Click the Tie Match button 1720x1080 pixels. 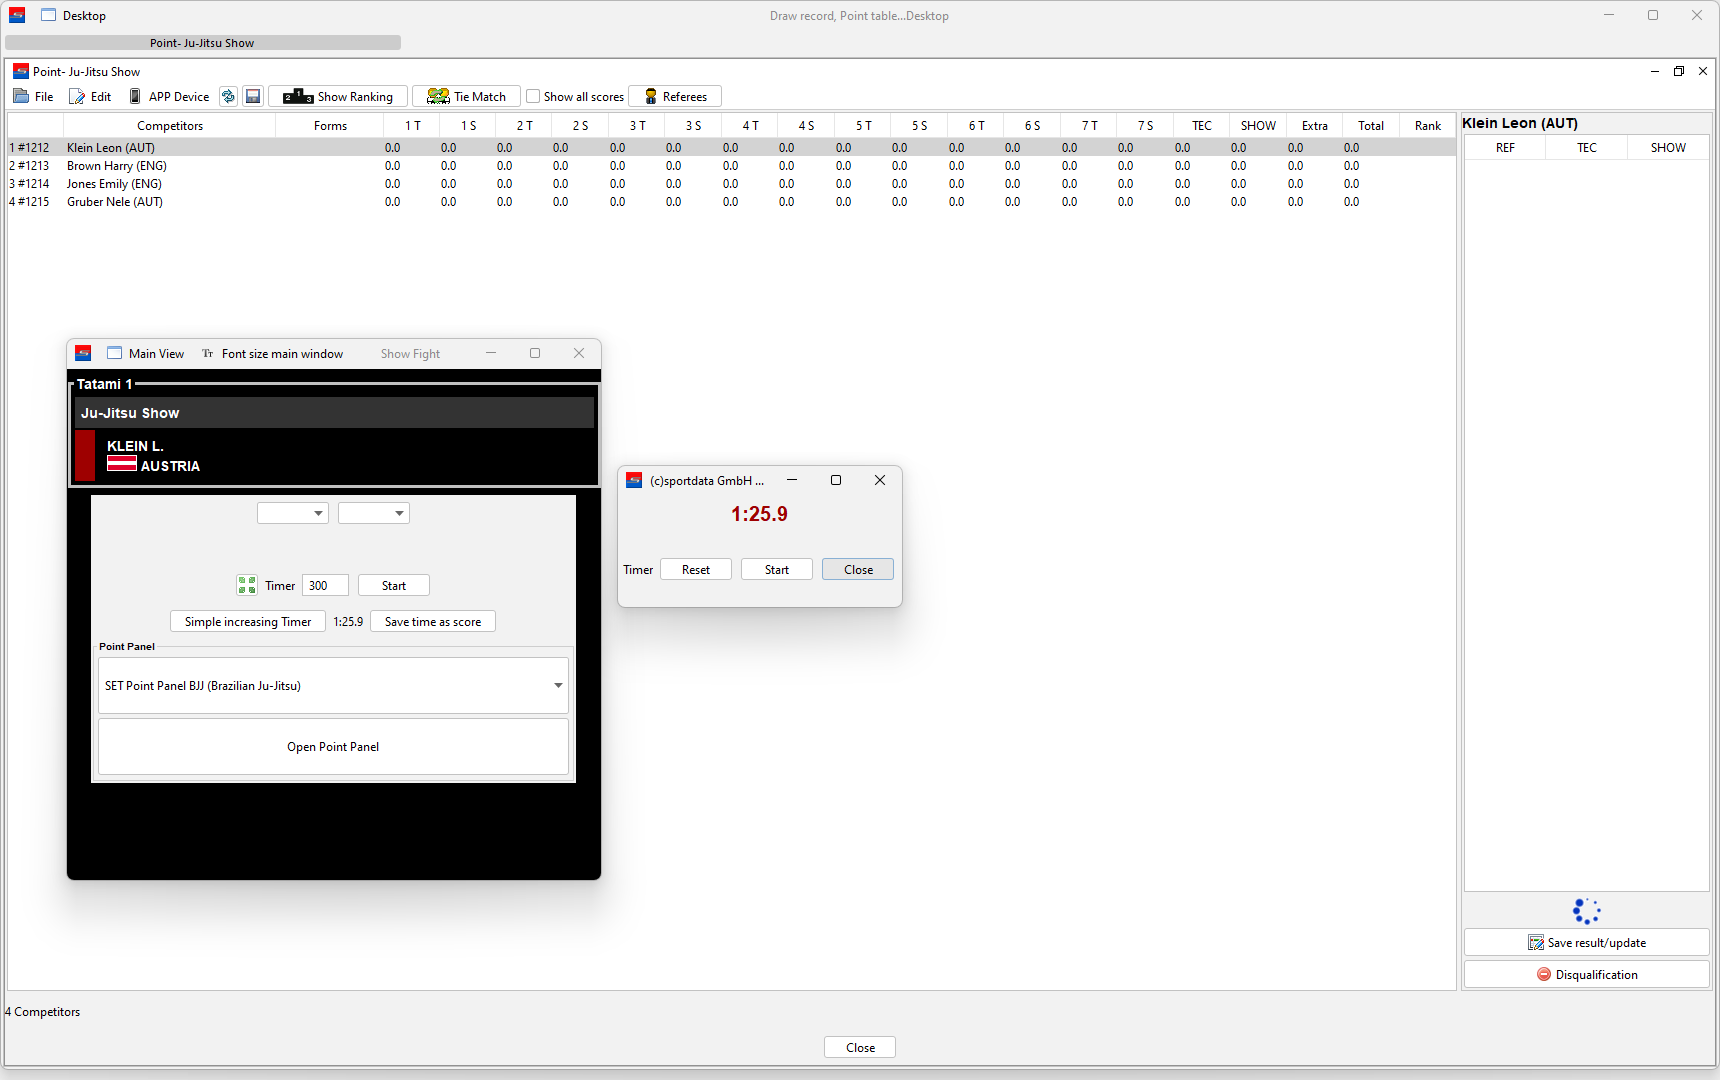466,96
